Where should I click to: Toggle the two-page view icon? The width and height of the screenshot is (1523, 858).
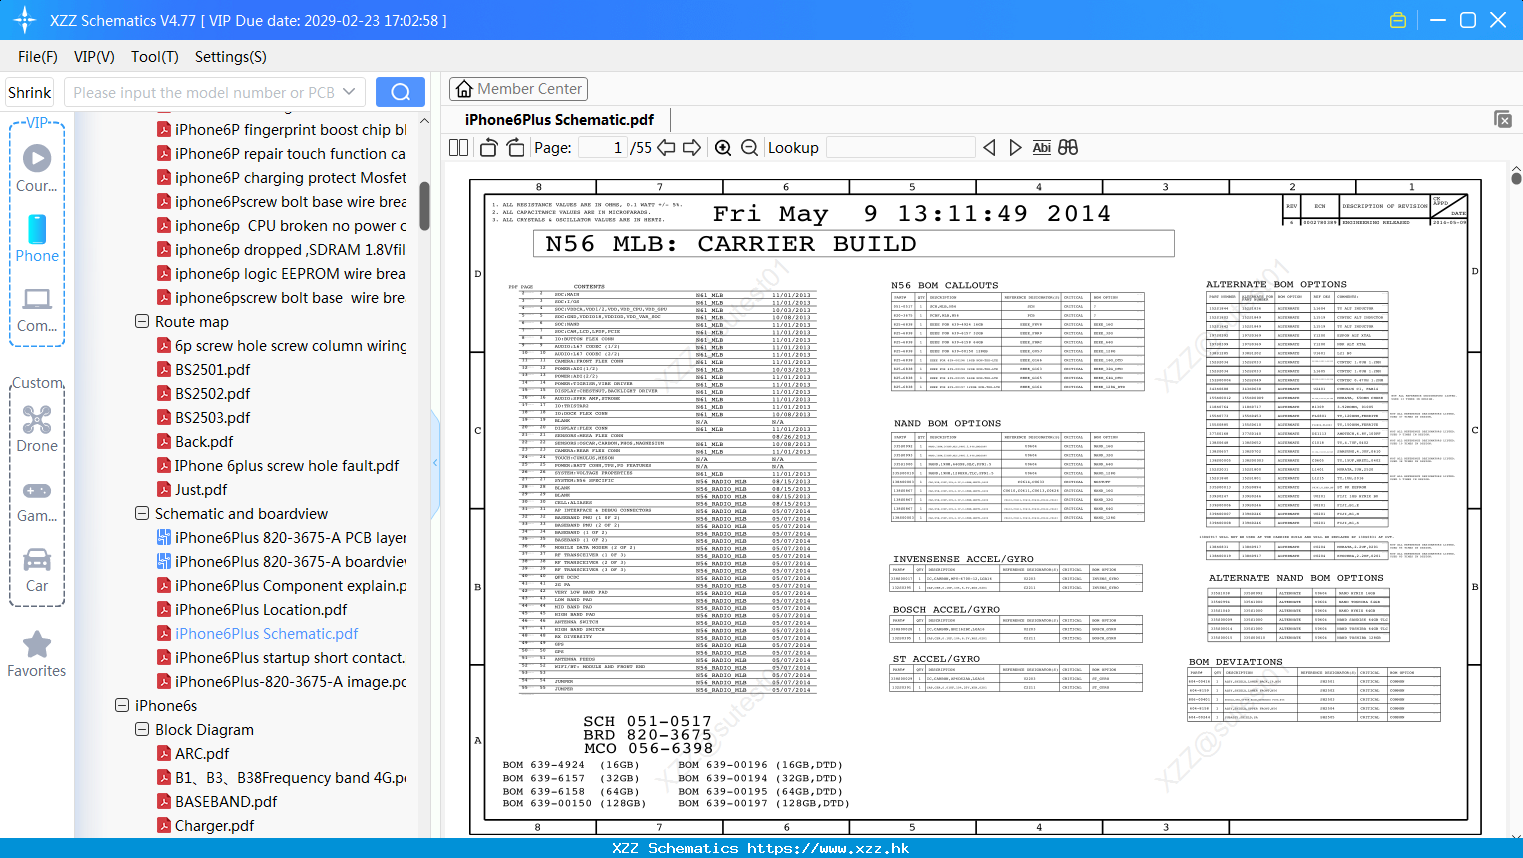458,148
